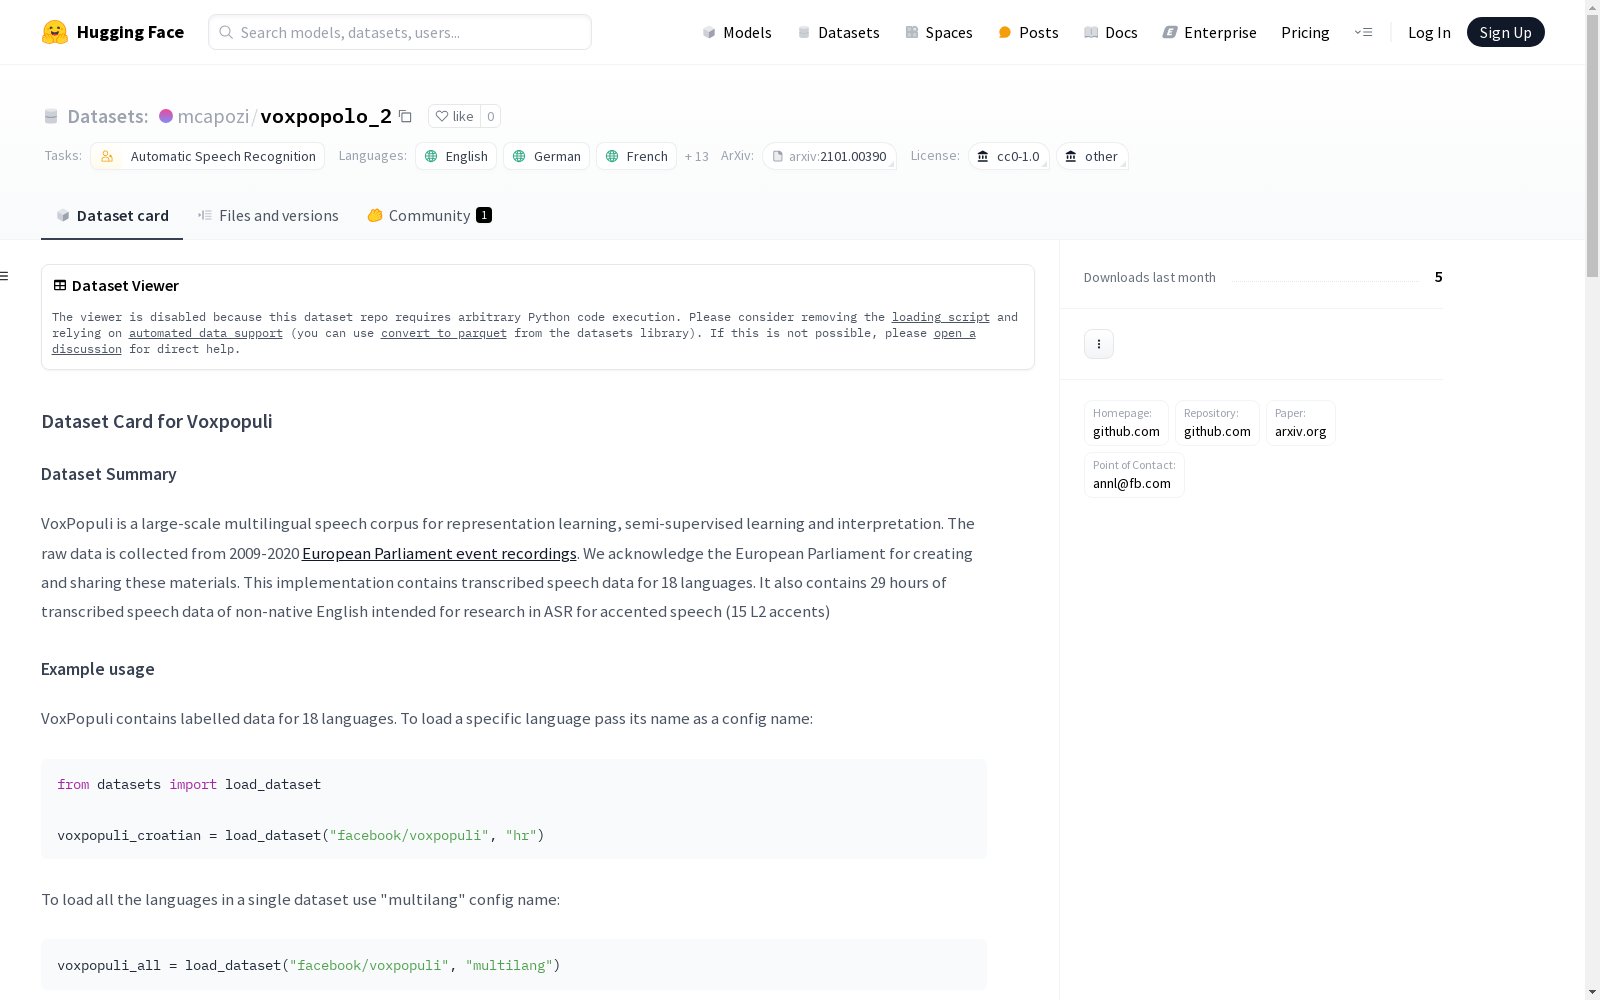Switch to the Files and versions tab
Screen dimensions: 1600x1000
pyautogui.click(x=268, y=216)
